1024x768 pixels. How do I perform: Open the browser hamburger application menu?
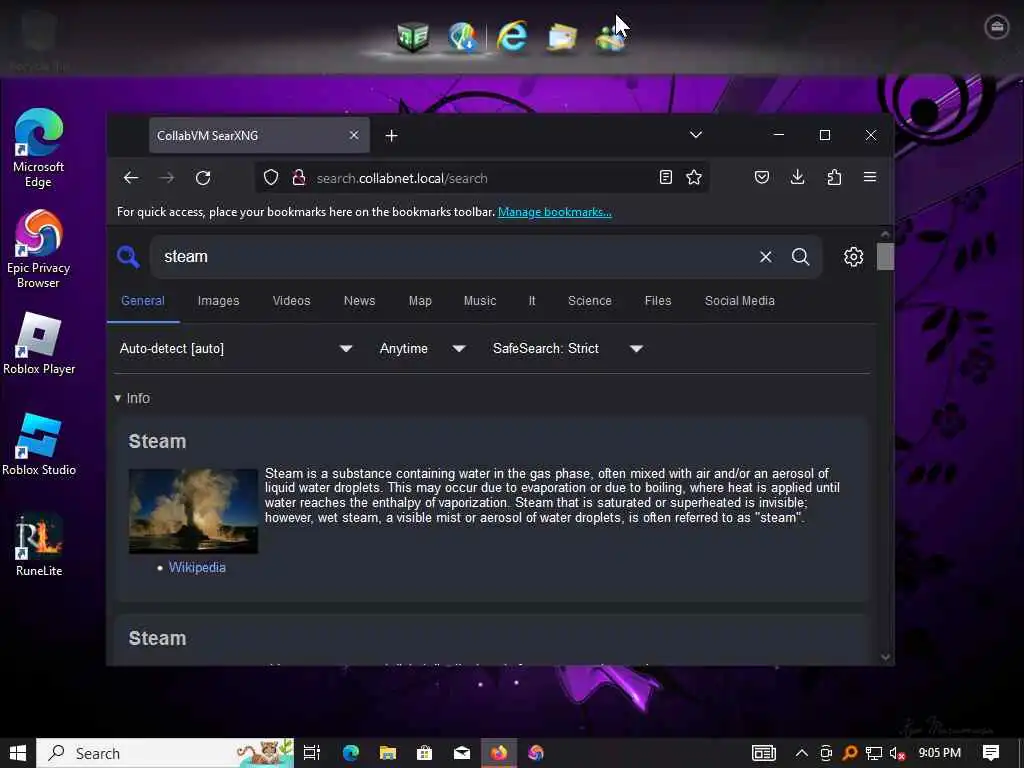click(870, 177)
